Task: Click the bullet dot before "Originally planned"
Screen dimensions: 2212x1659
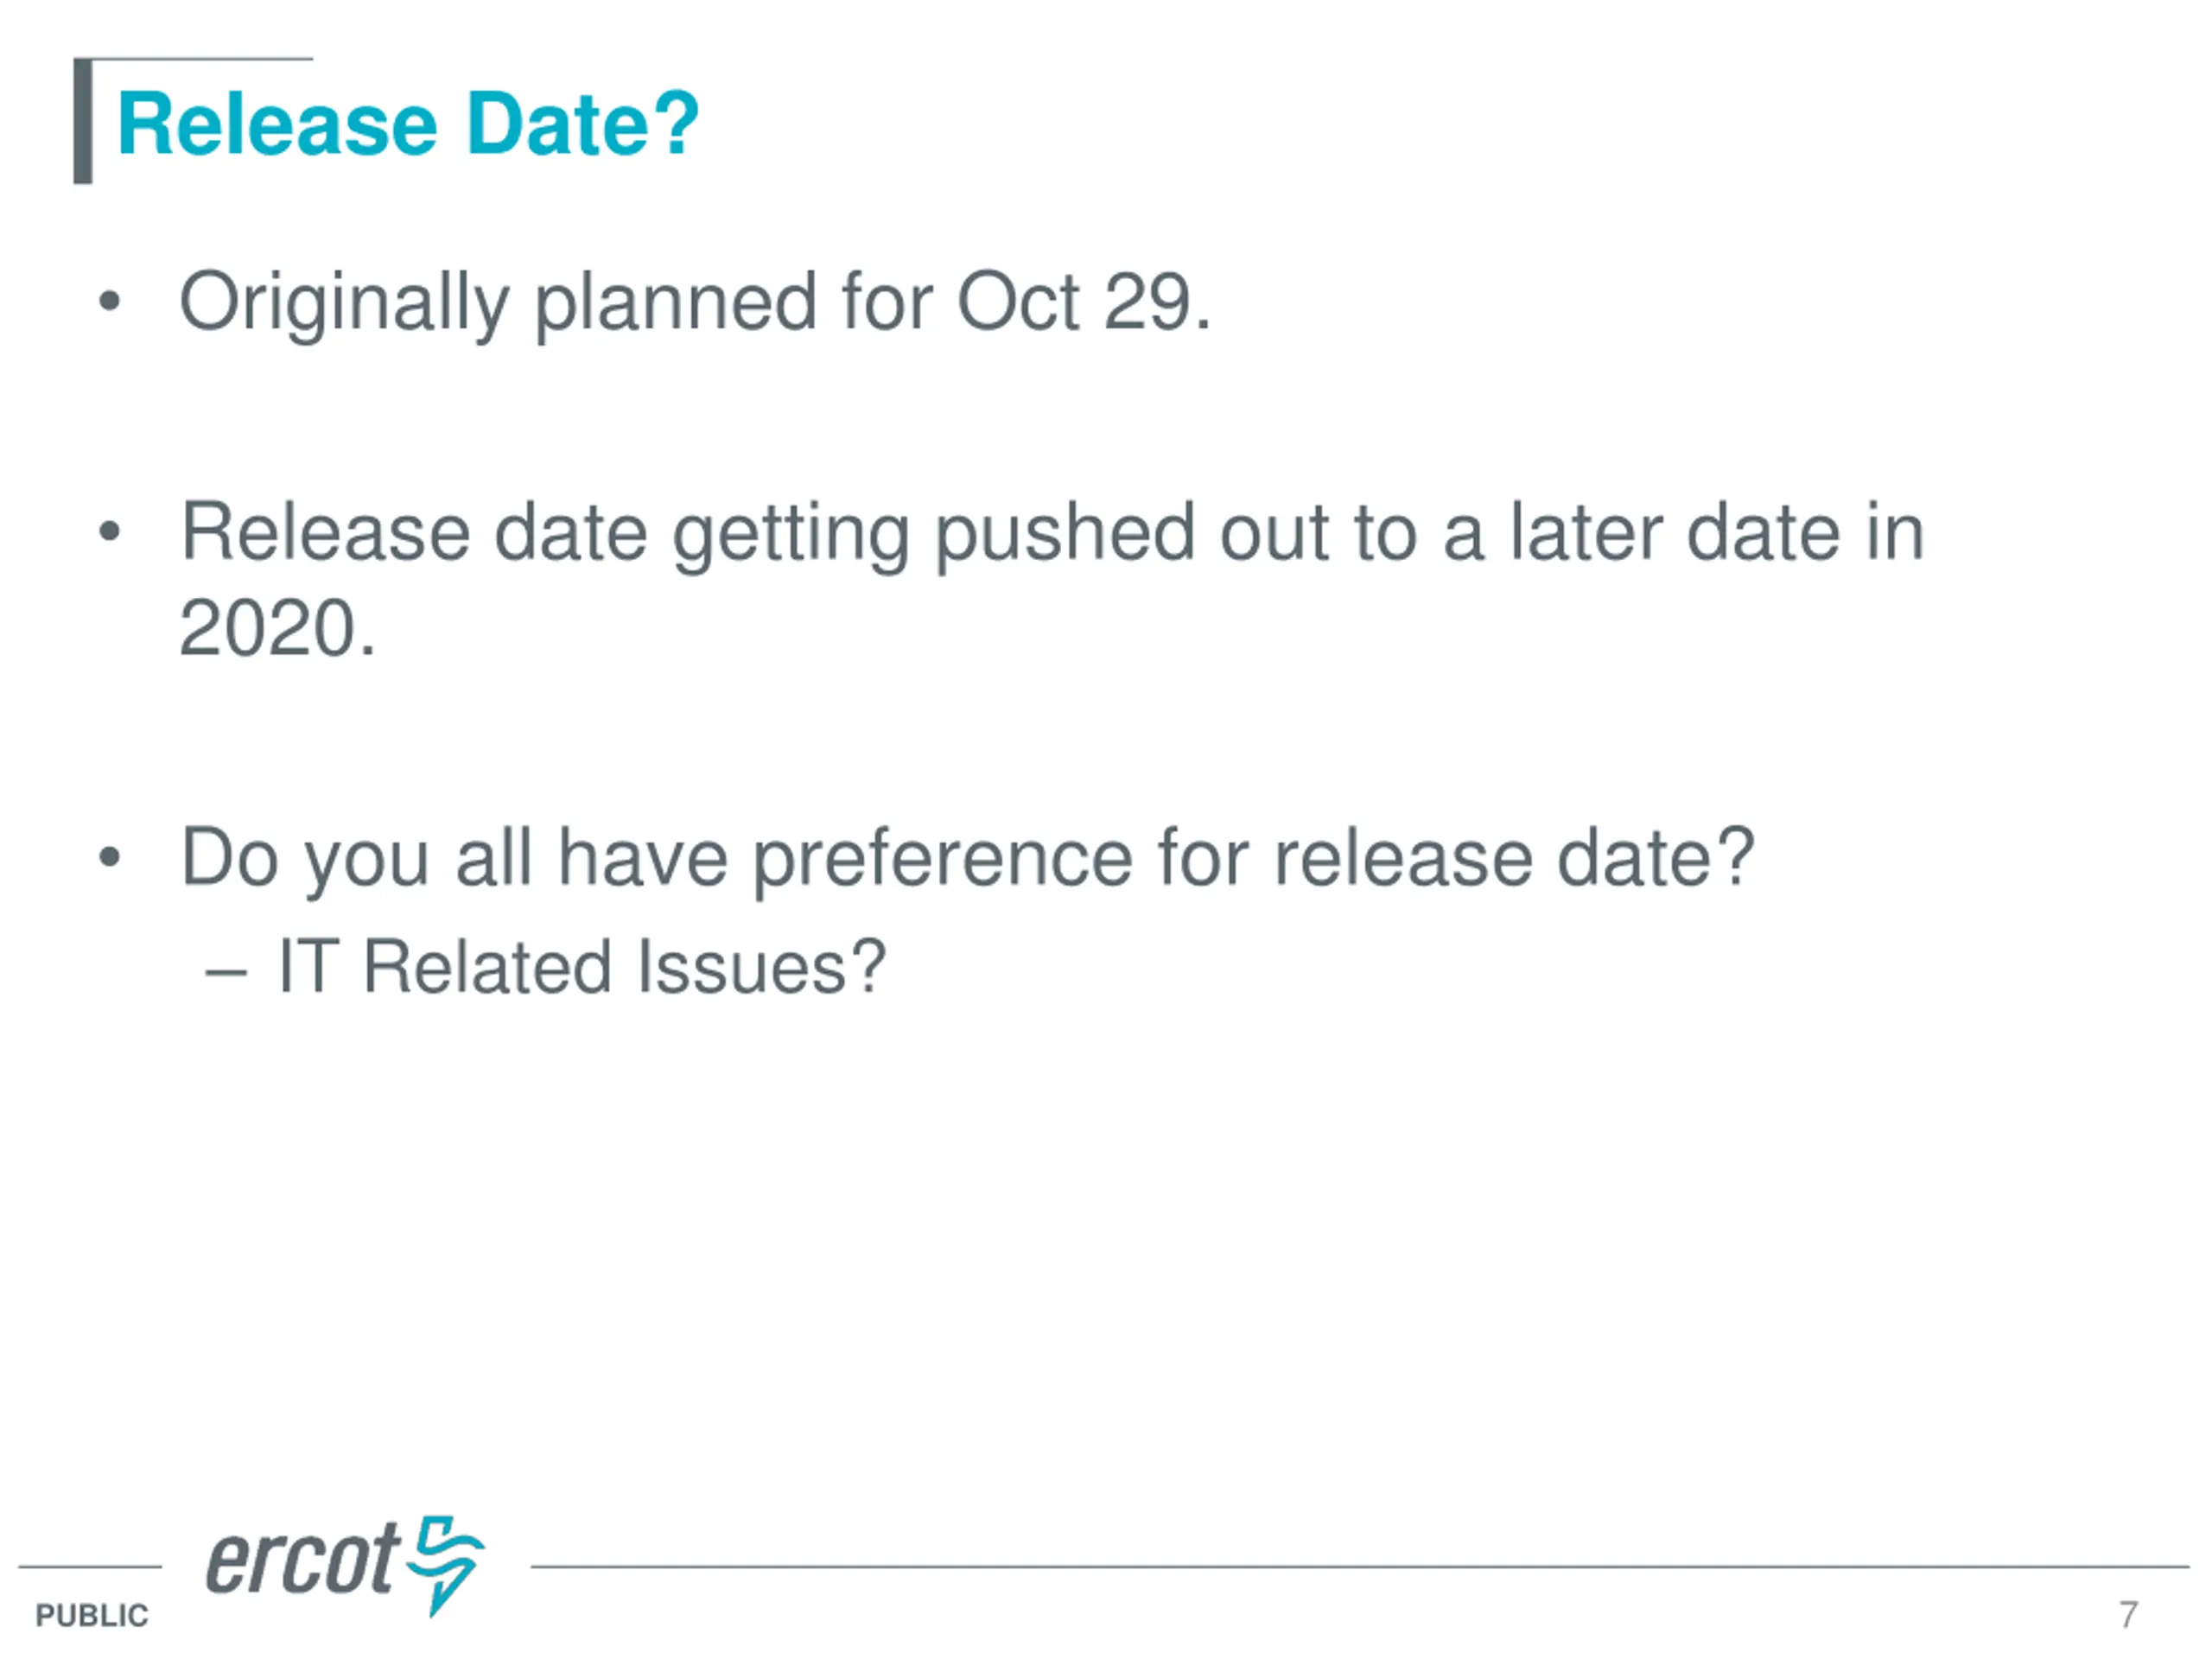Action: tap(110, 301)
